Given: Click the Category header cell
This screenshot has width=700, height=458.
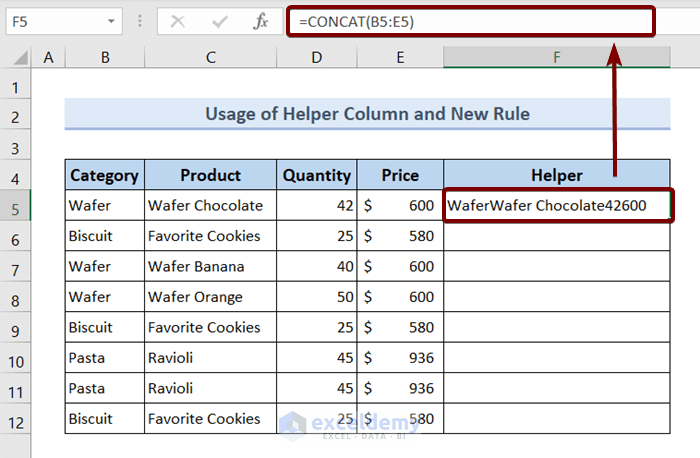Looking at the screenshot, I should pos(104,175).
